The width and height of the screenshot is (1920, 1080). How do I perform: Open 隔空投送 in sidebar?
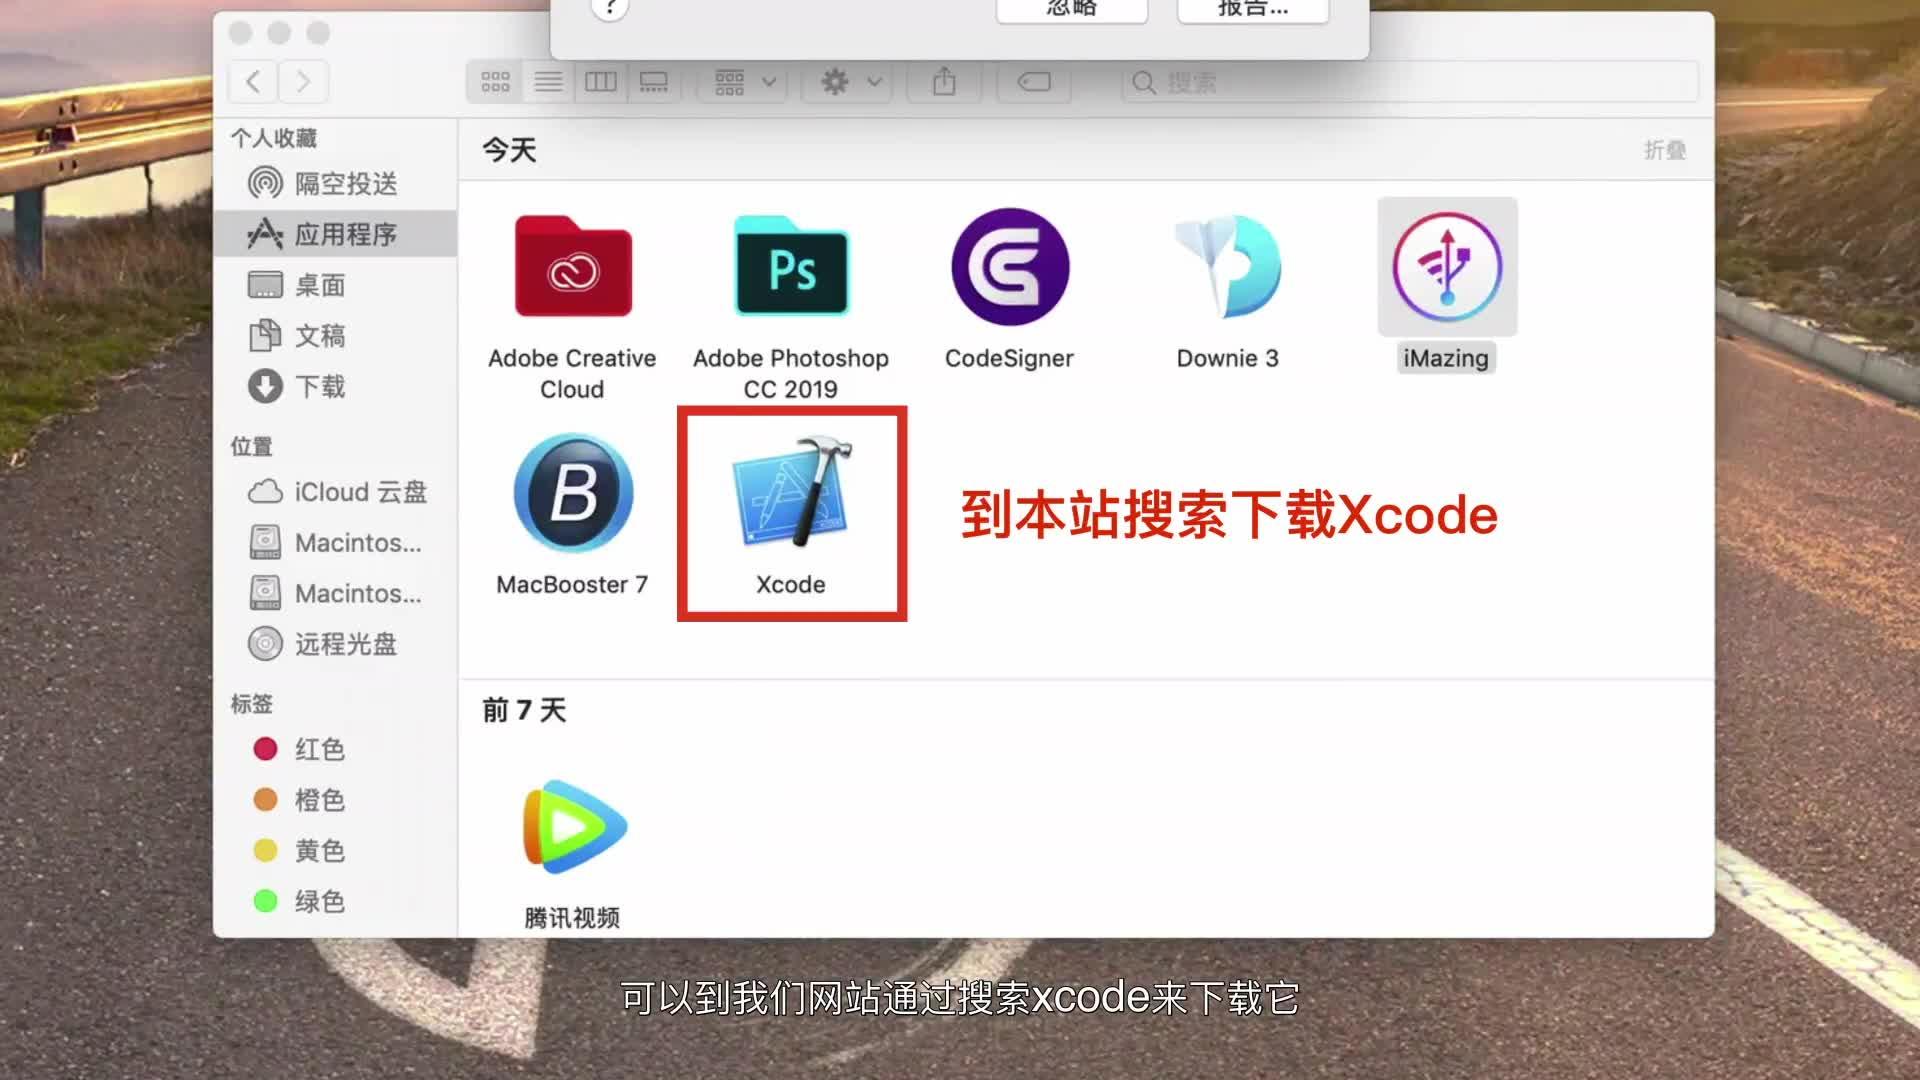click(x=335, y=183)
